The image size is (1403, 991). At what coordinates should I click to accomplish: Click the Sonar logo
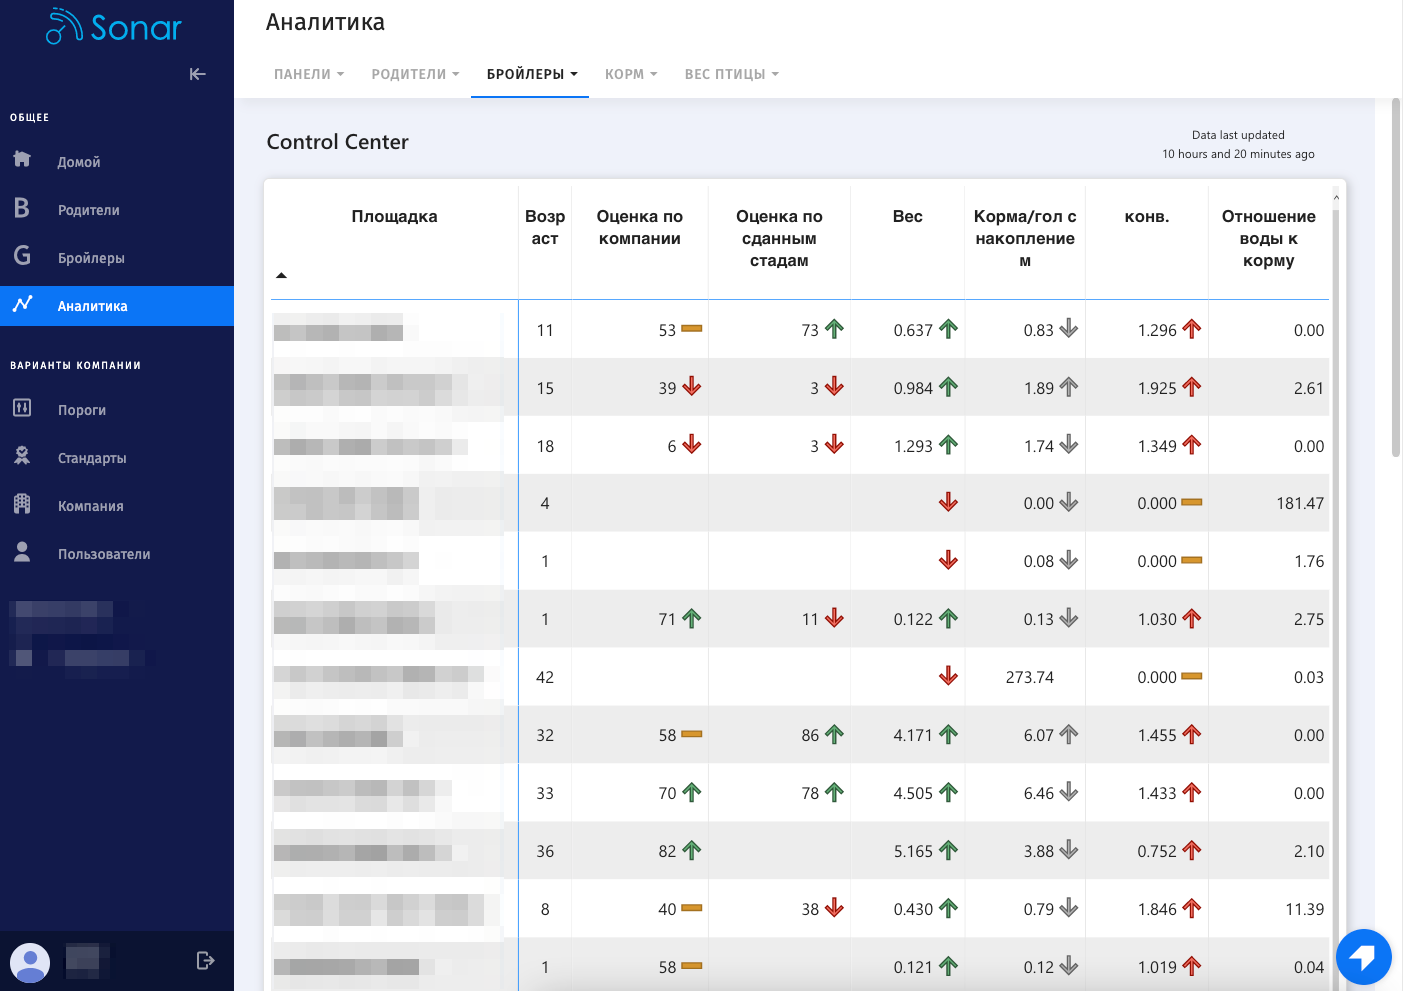114,27
